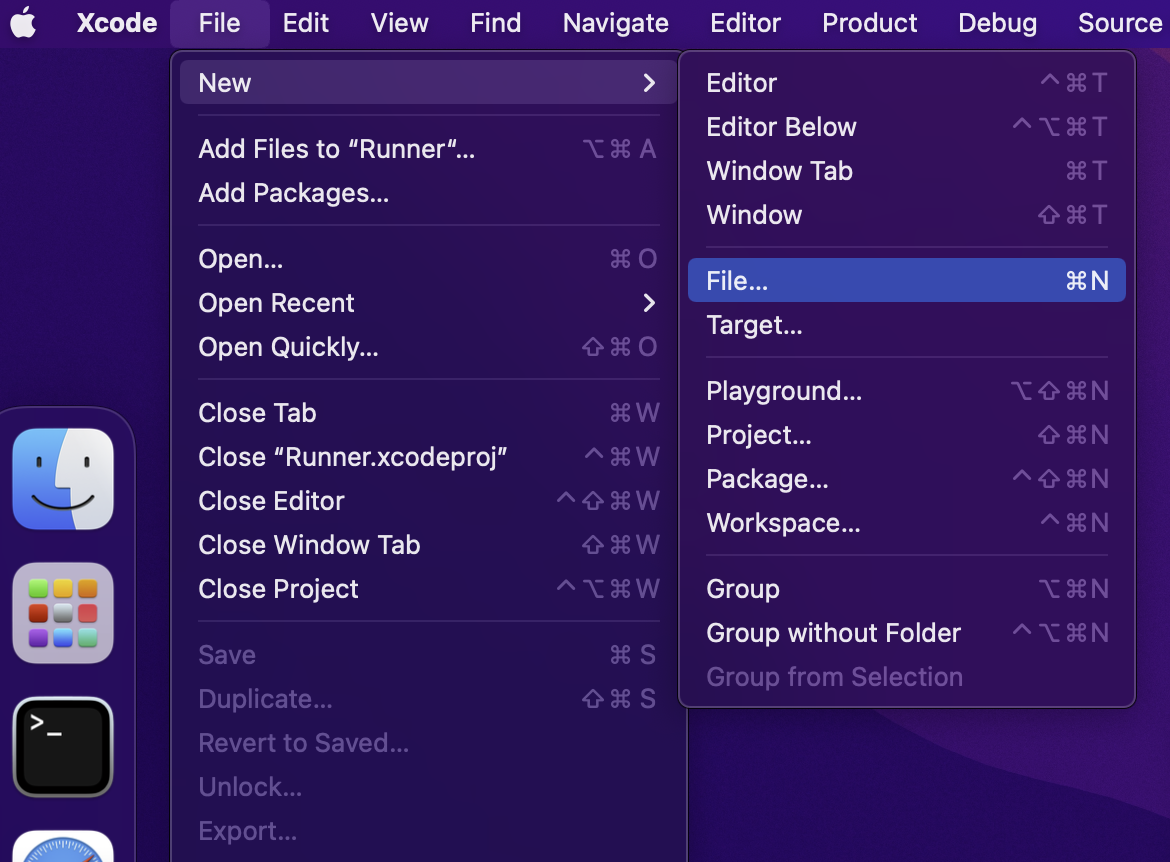Choose New Project…

[907, 434]
